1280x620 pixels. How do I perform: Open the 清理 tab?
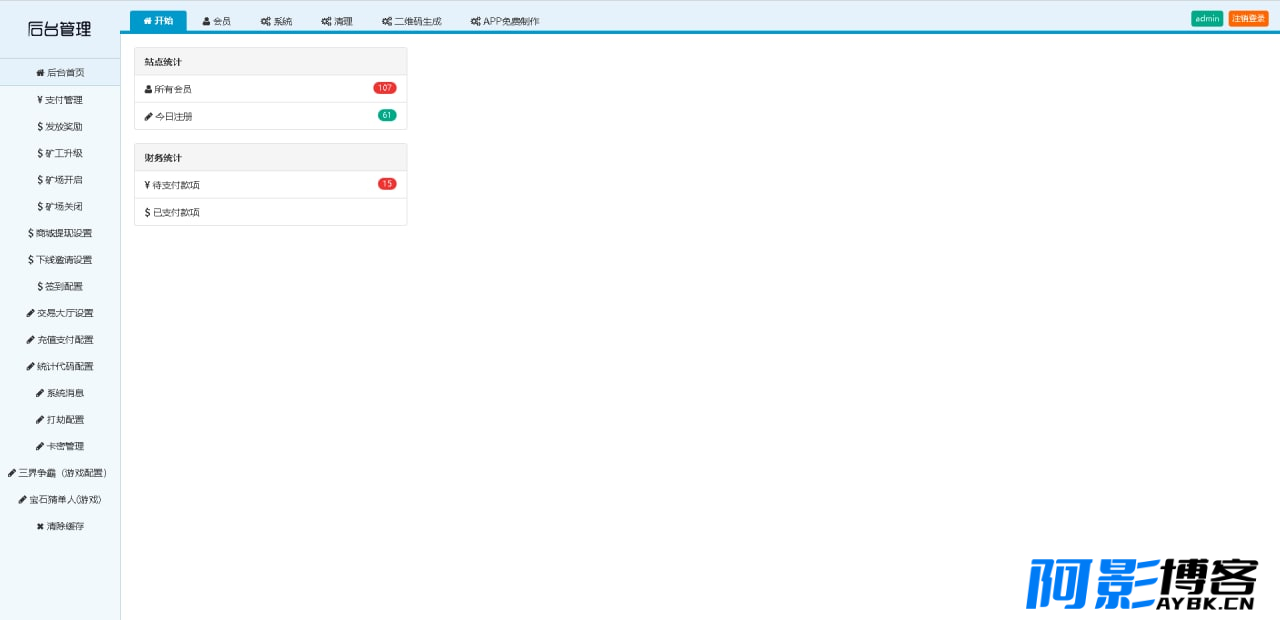[337, 21]
